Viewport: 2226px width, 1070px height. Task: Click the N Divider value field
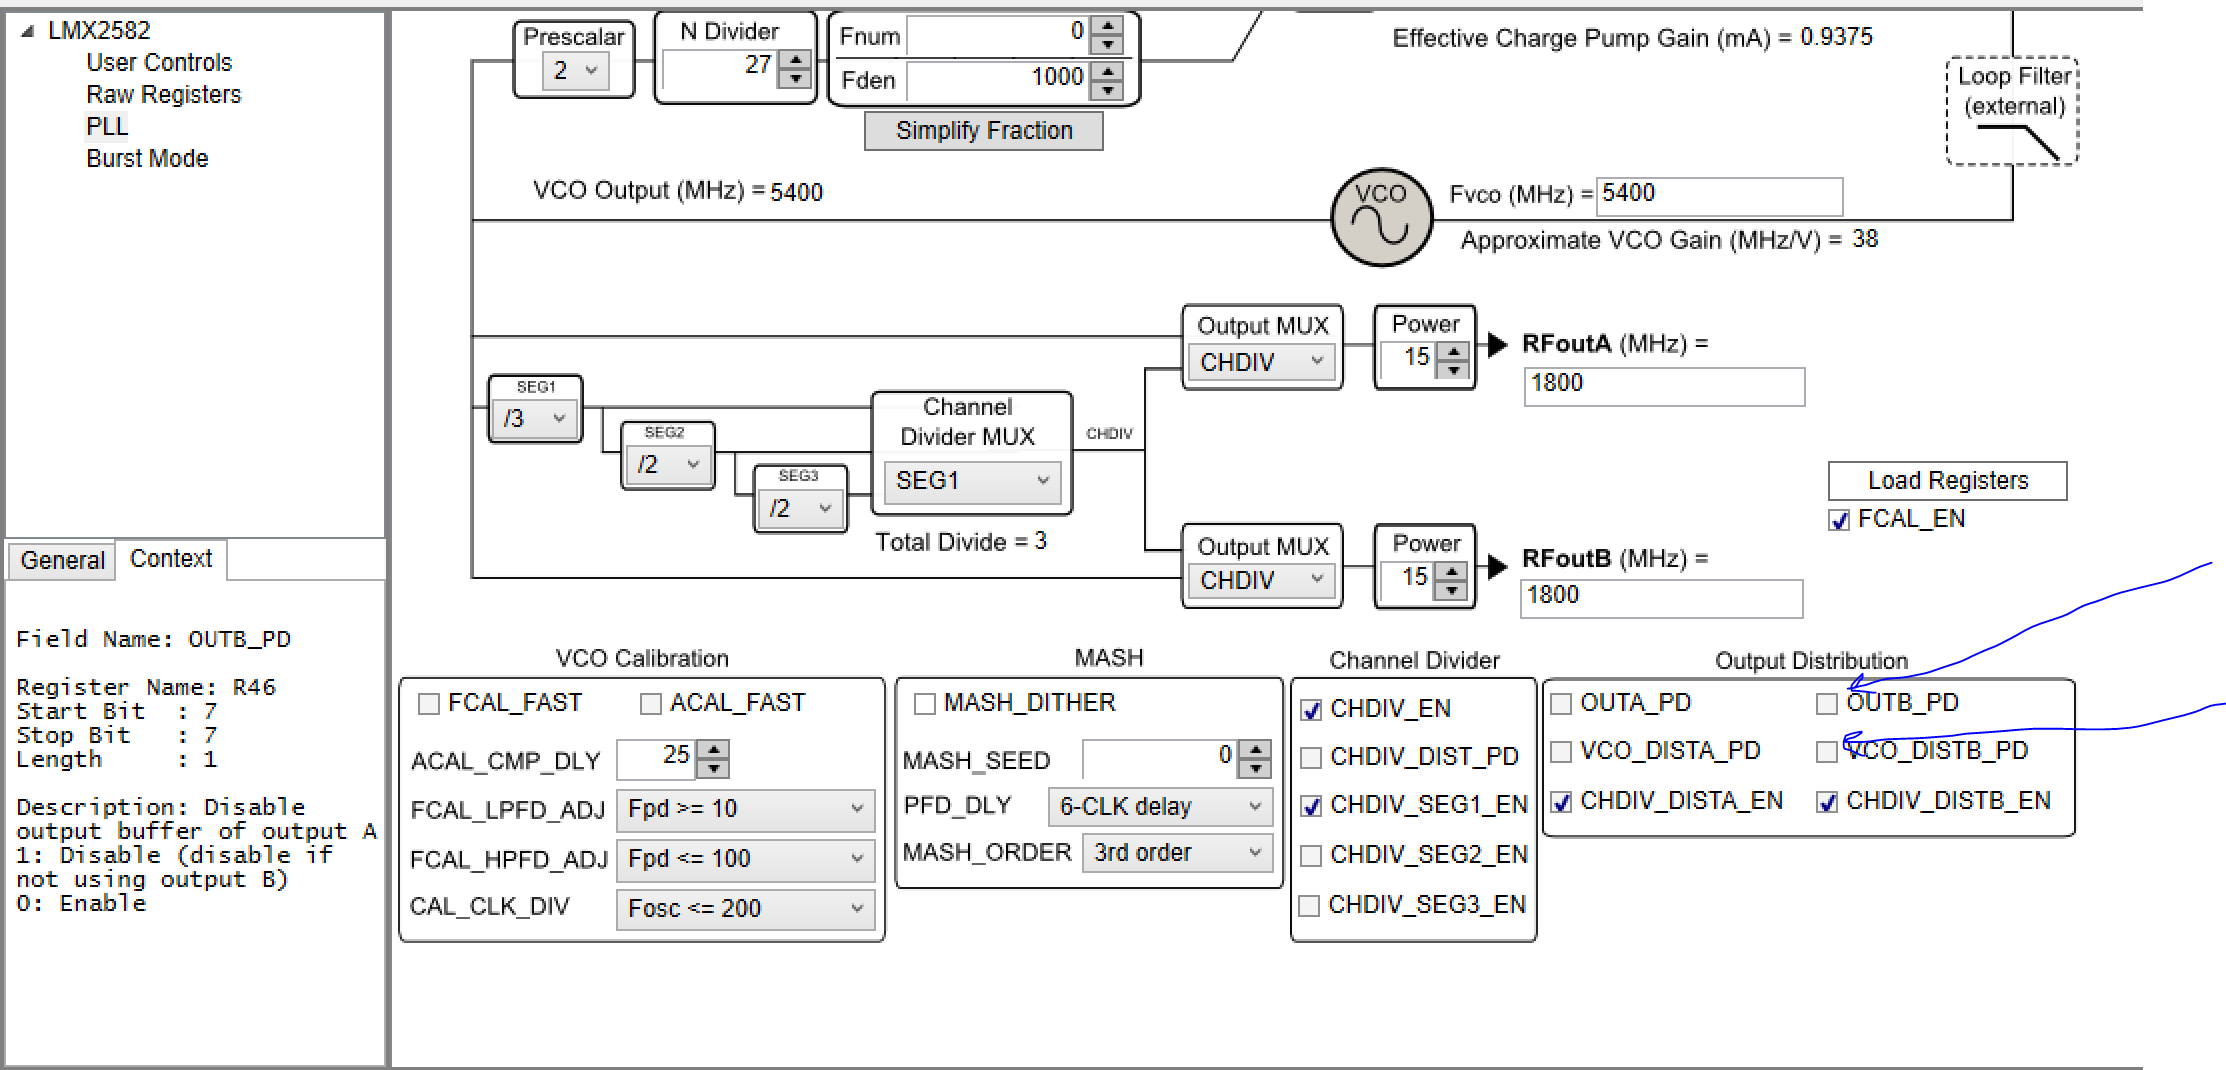[722, 69]
